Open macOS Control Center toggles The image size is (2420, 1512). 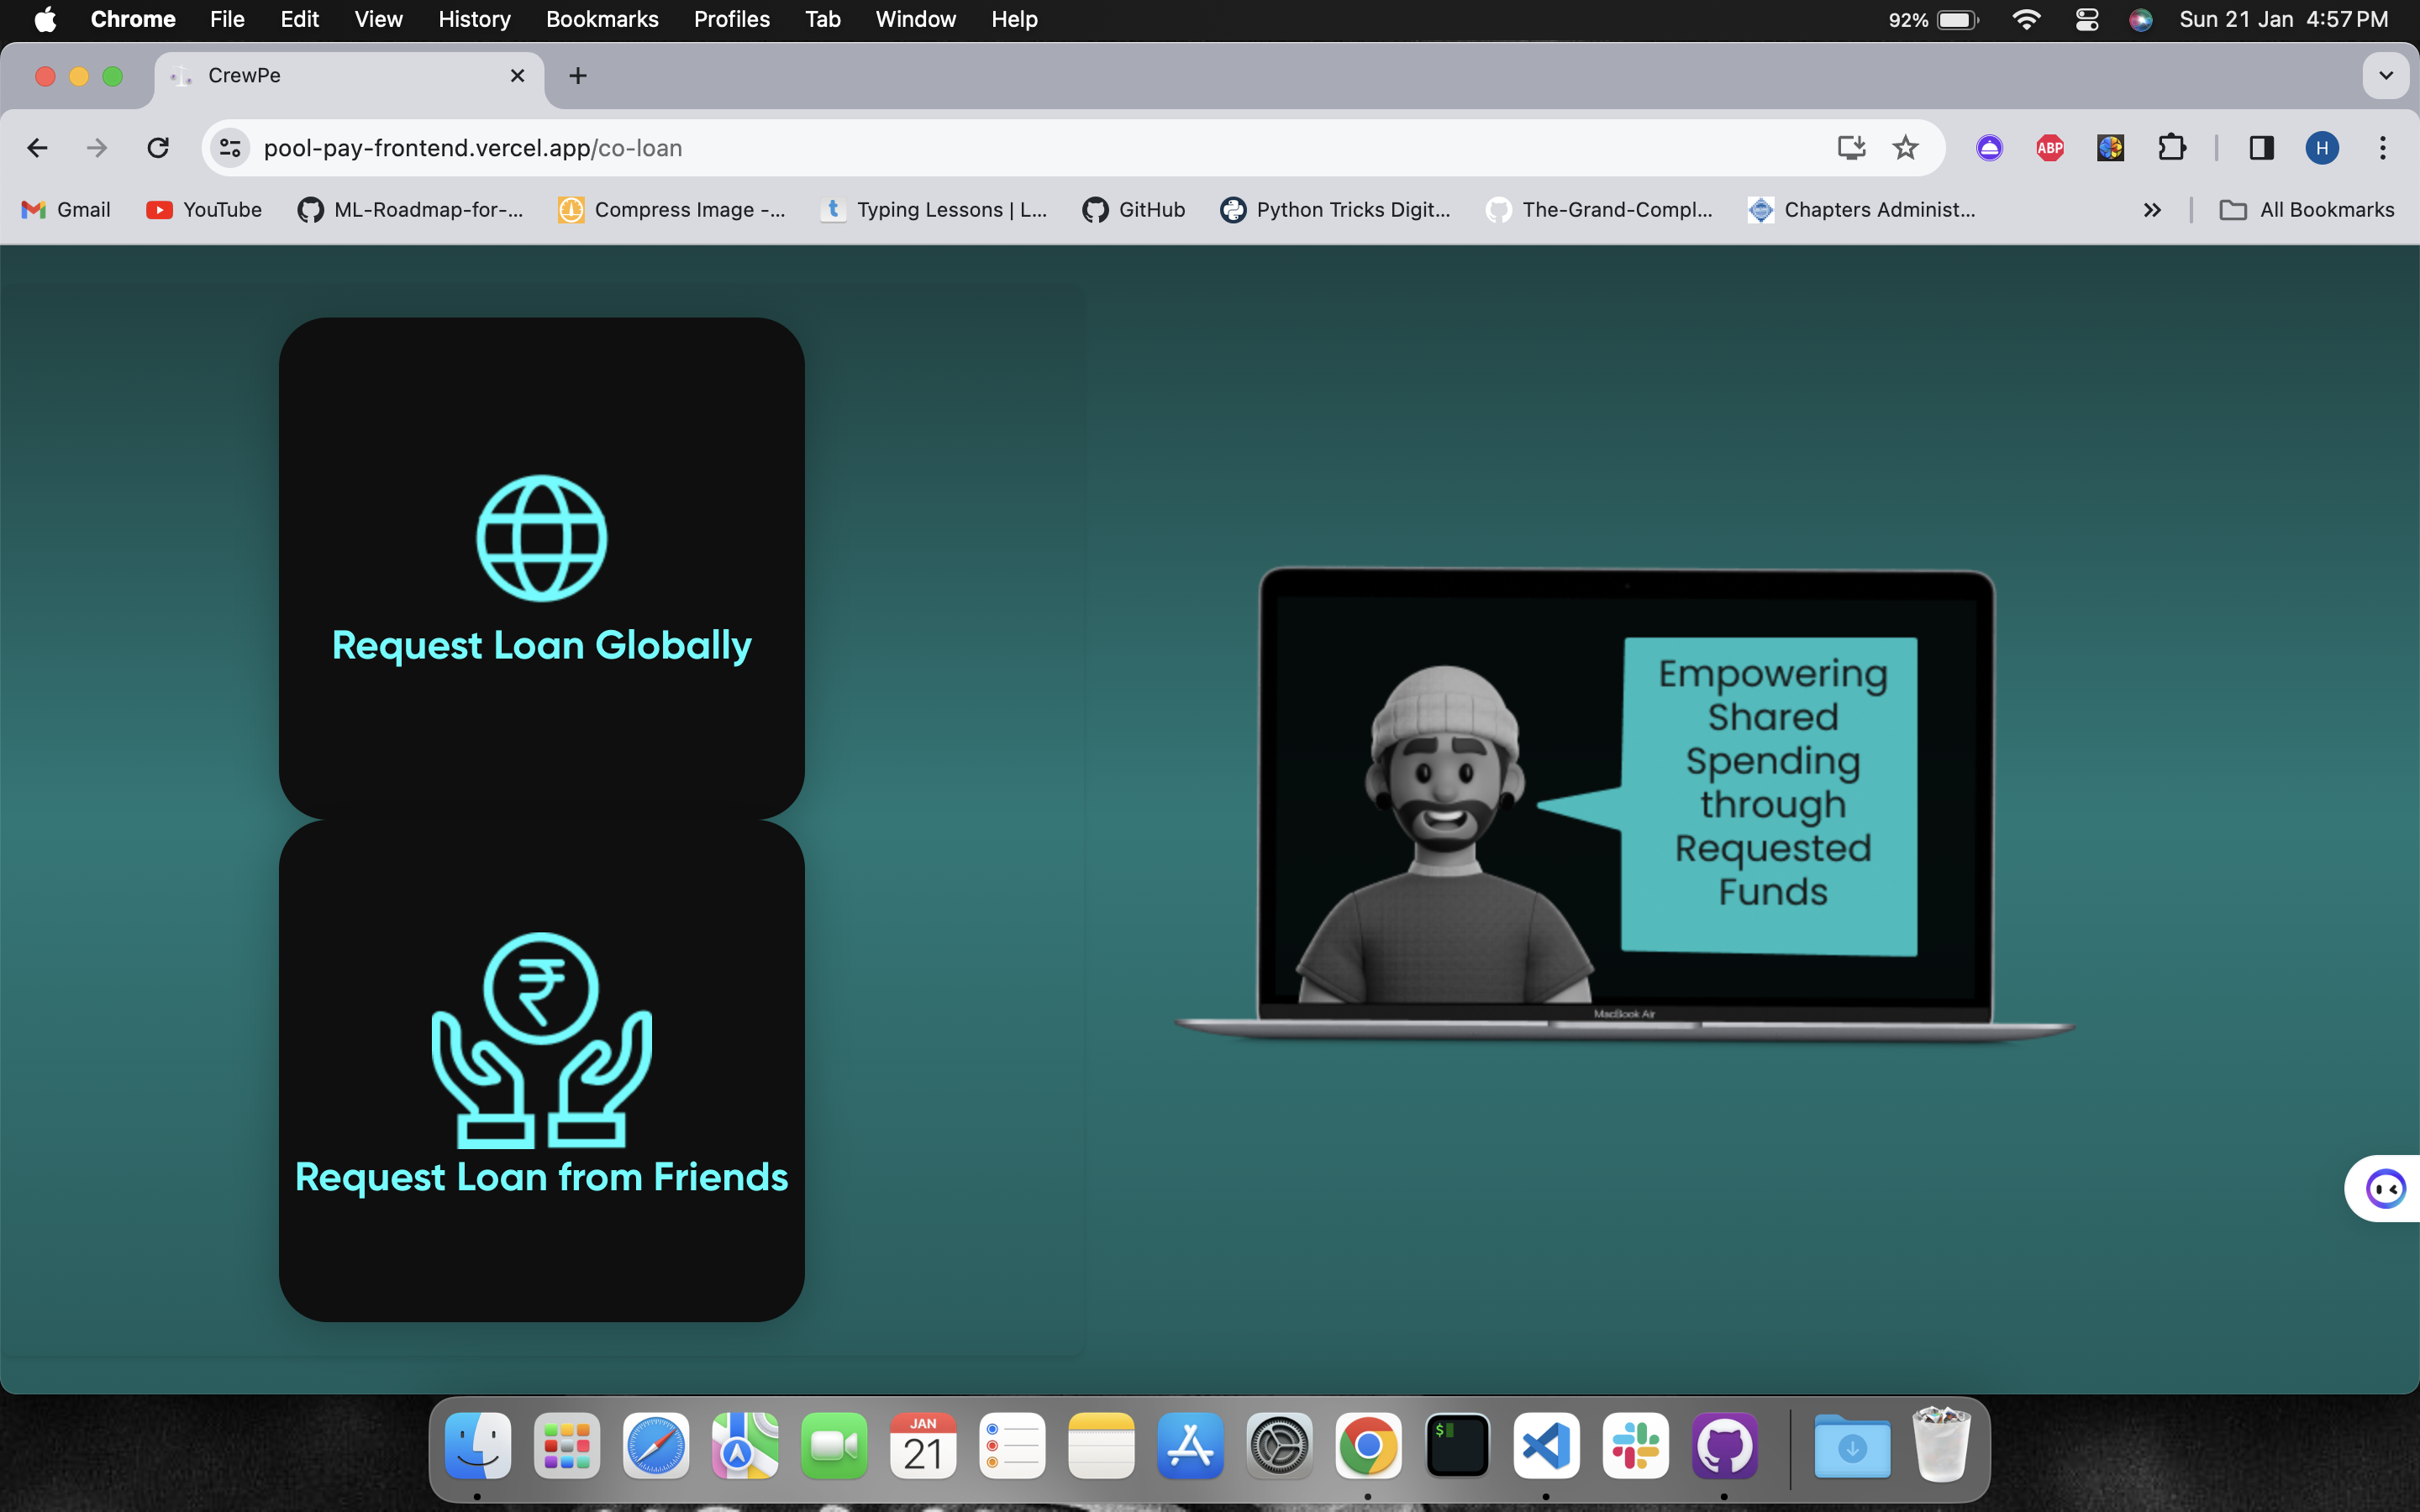coord(2086,19)
